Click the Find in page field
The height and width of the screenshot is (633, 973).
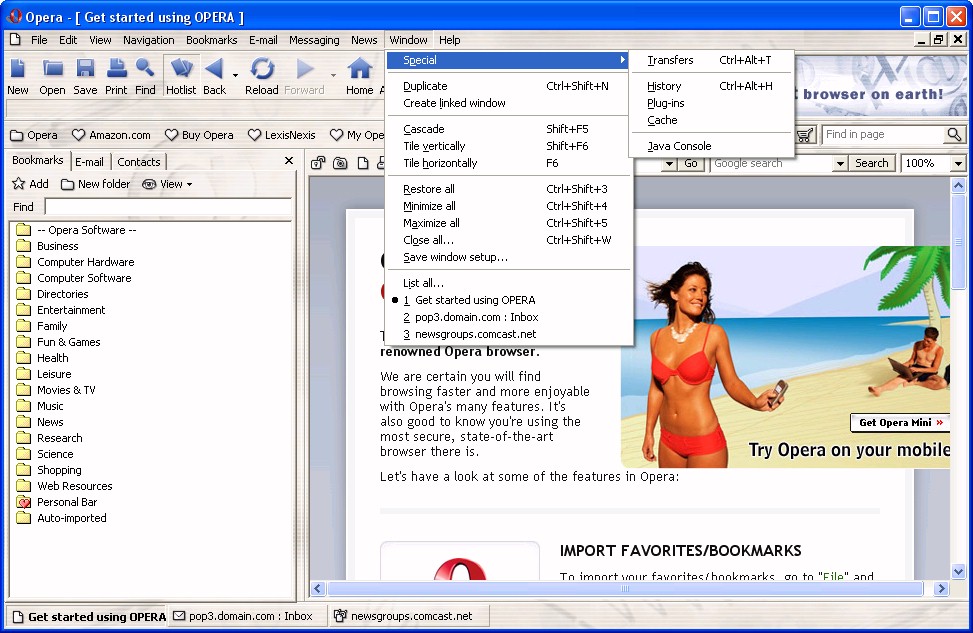(x=883, y=134)
